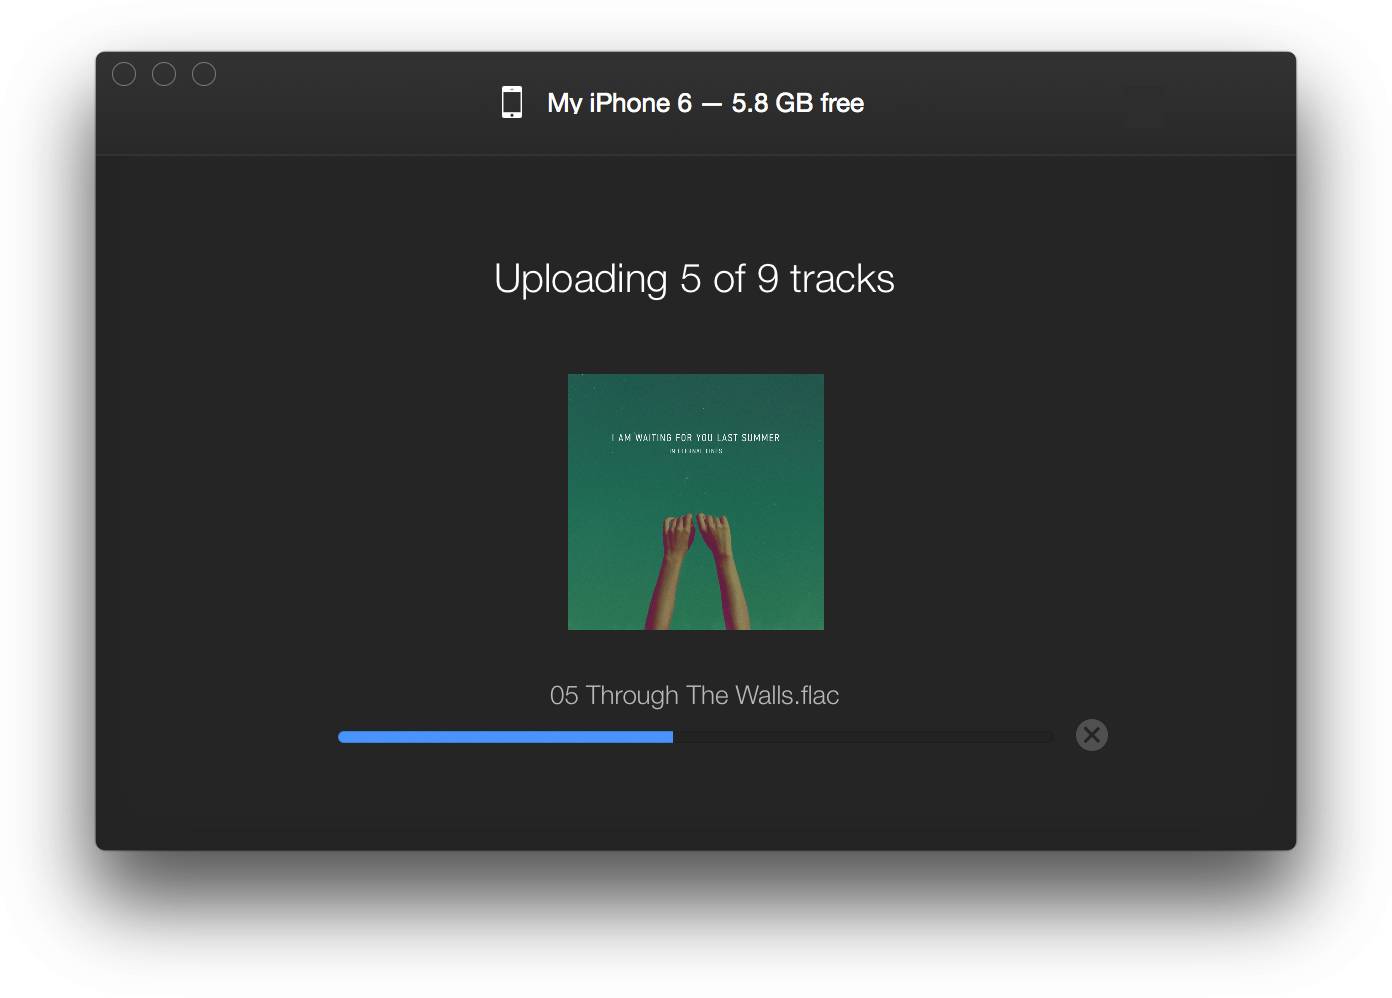This screenshot has height=998, width=1392.
Task: Cancel the upload with the X button
Action: 1092,735
